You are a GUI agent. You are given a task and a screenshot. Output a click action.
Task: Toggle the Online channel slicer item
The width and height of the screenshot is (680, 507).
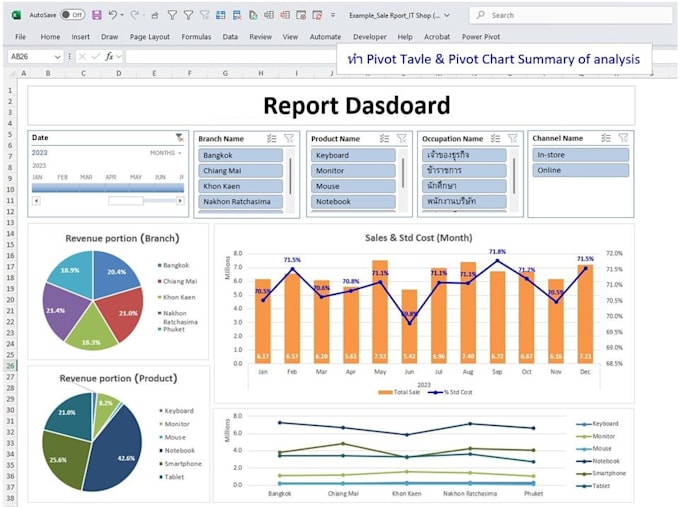click(581, 170)
